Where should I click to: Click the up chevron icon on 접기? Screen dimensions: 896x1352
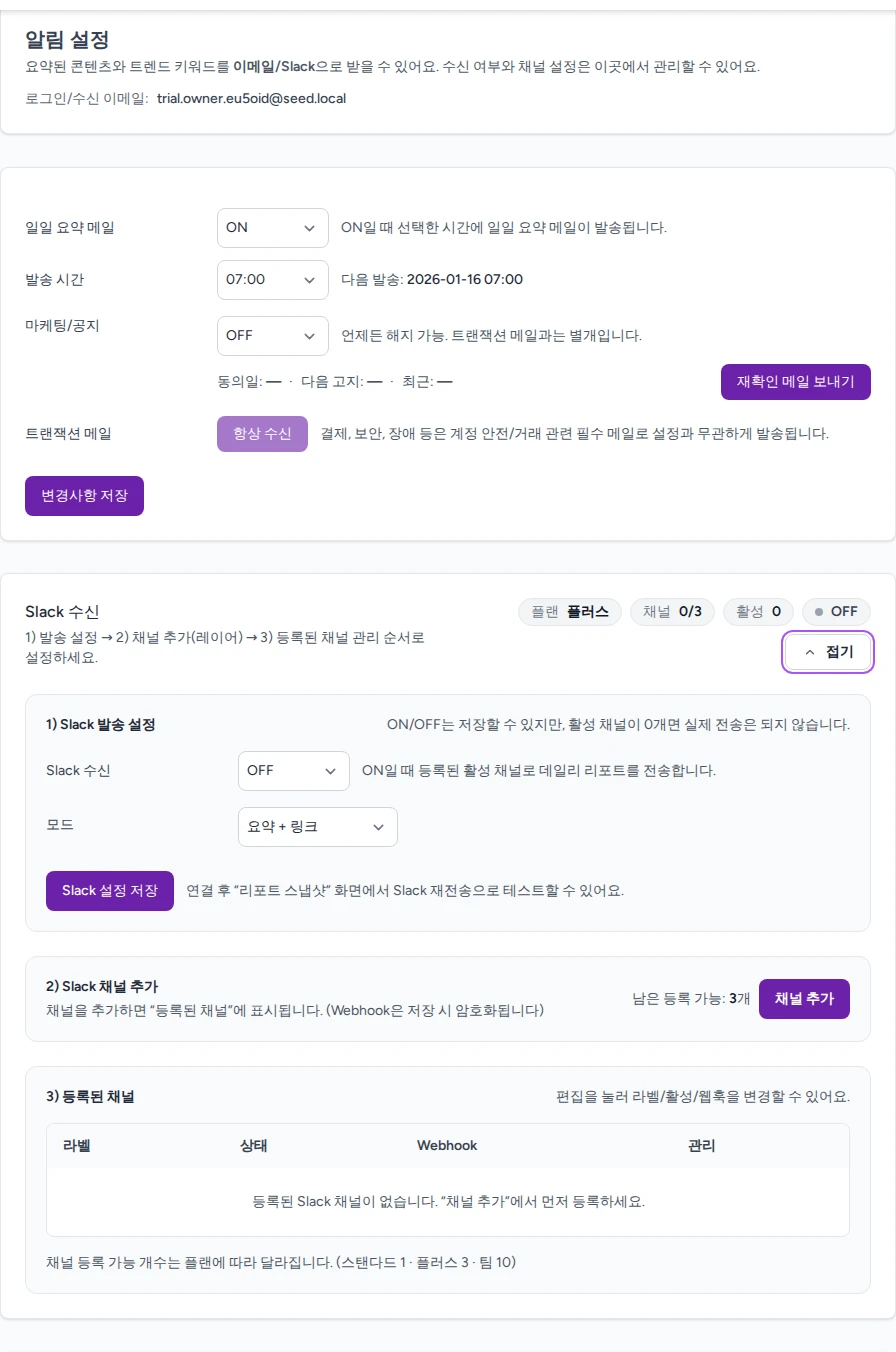click(809, 651)
